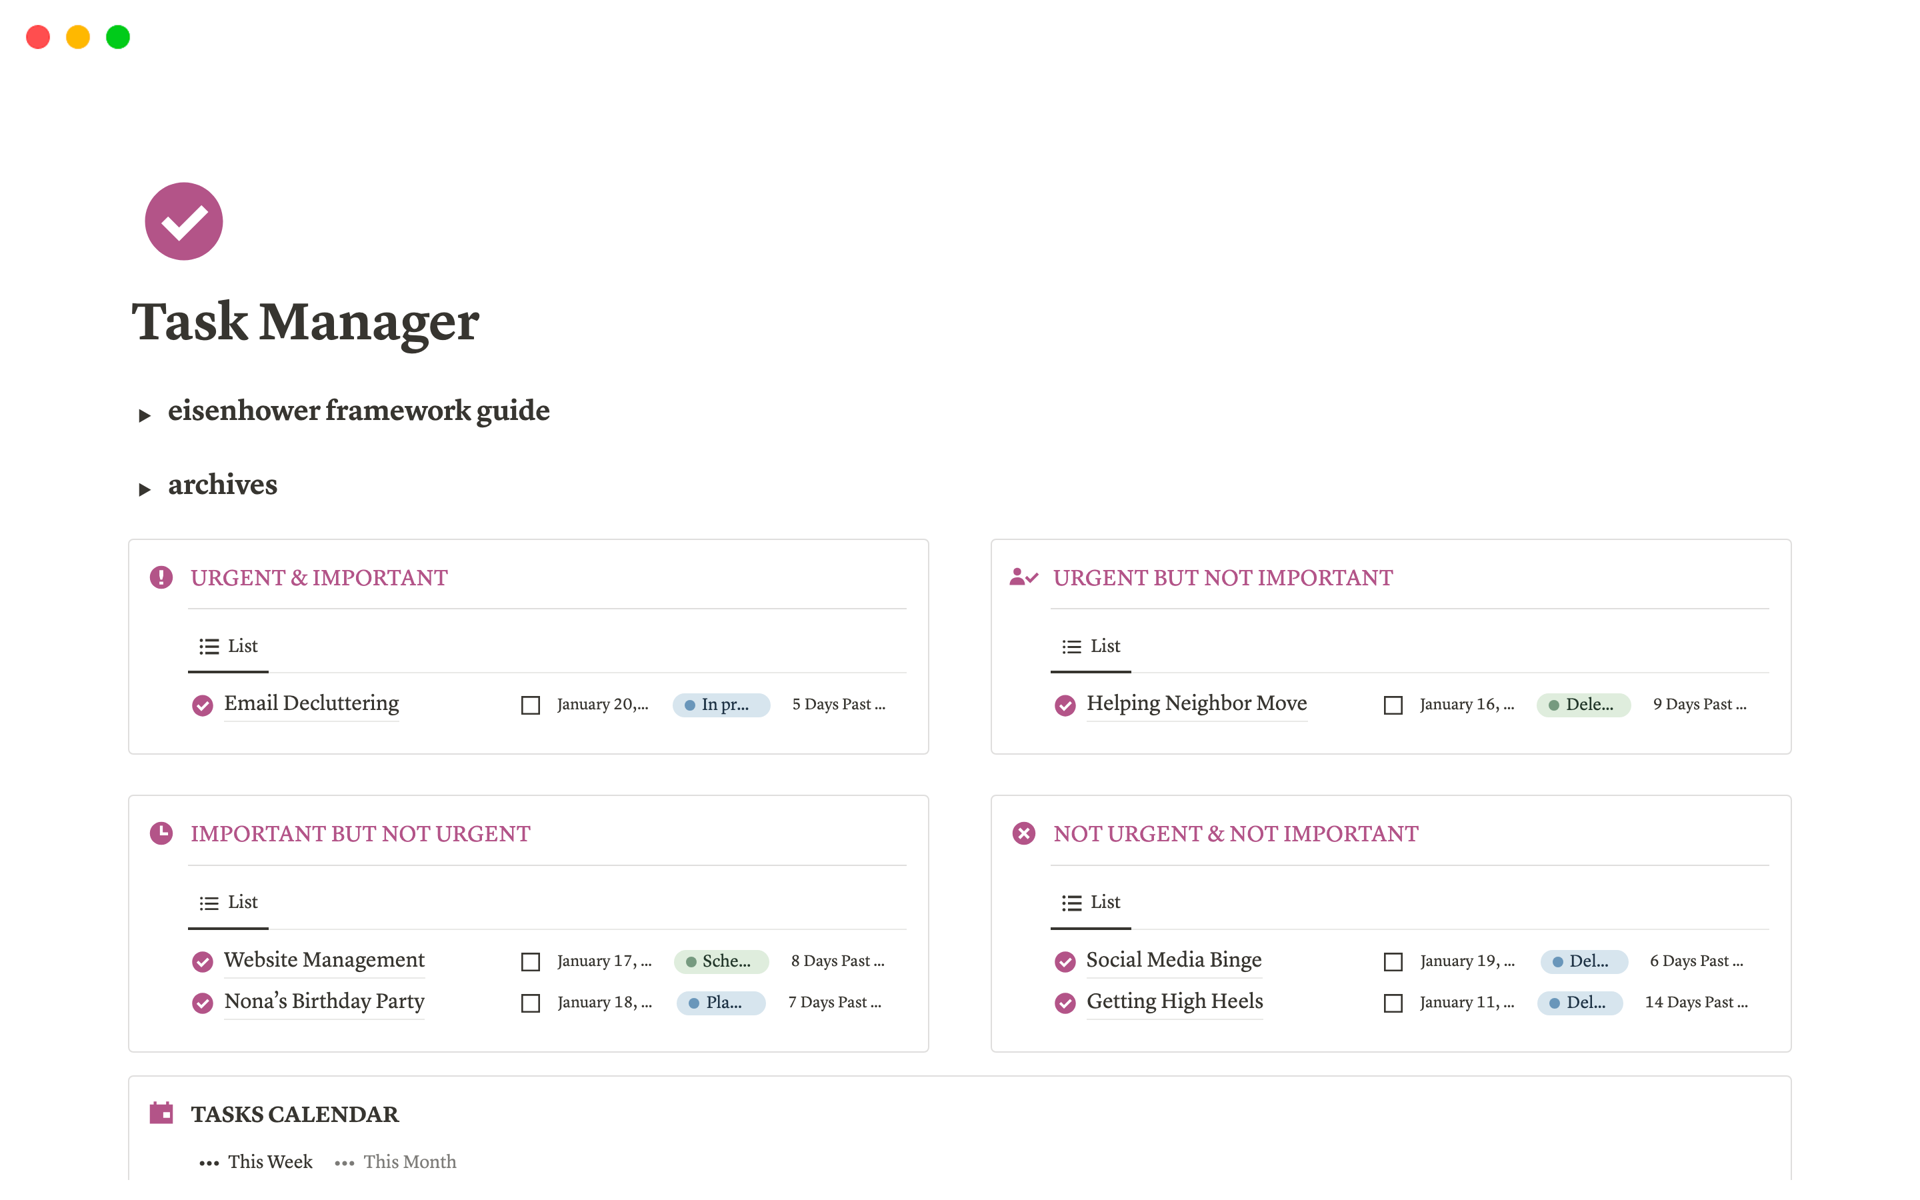Click the alert icon beside URGENT & IMPORTANT
This screenshot has width=1920, height=1200.
point(161,577)
